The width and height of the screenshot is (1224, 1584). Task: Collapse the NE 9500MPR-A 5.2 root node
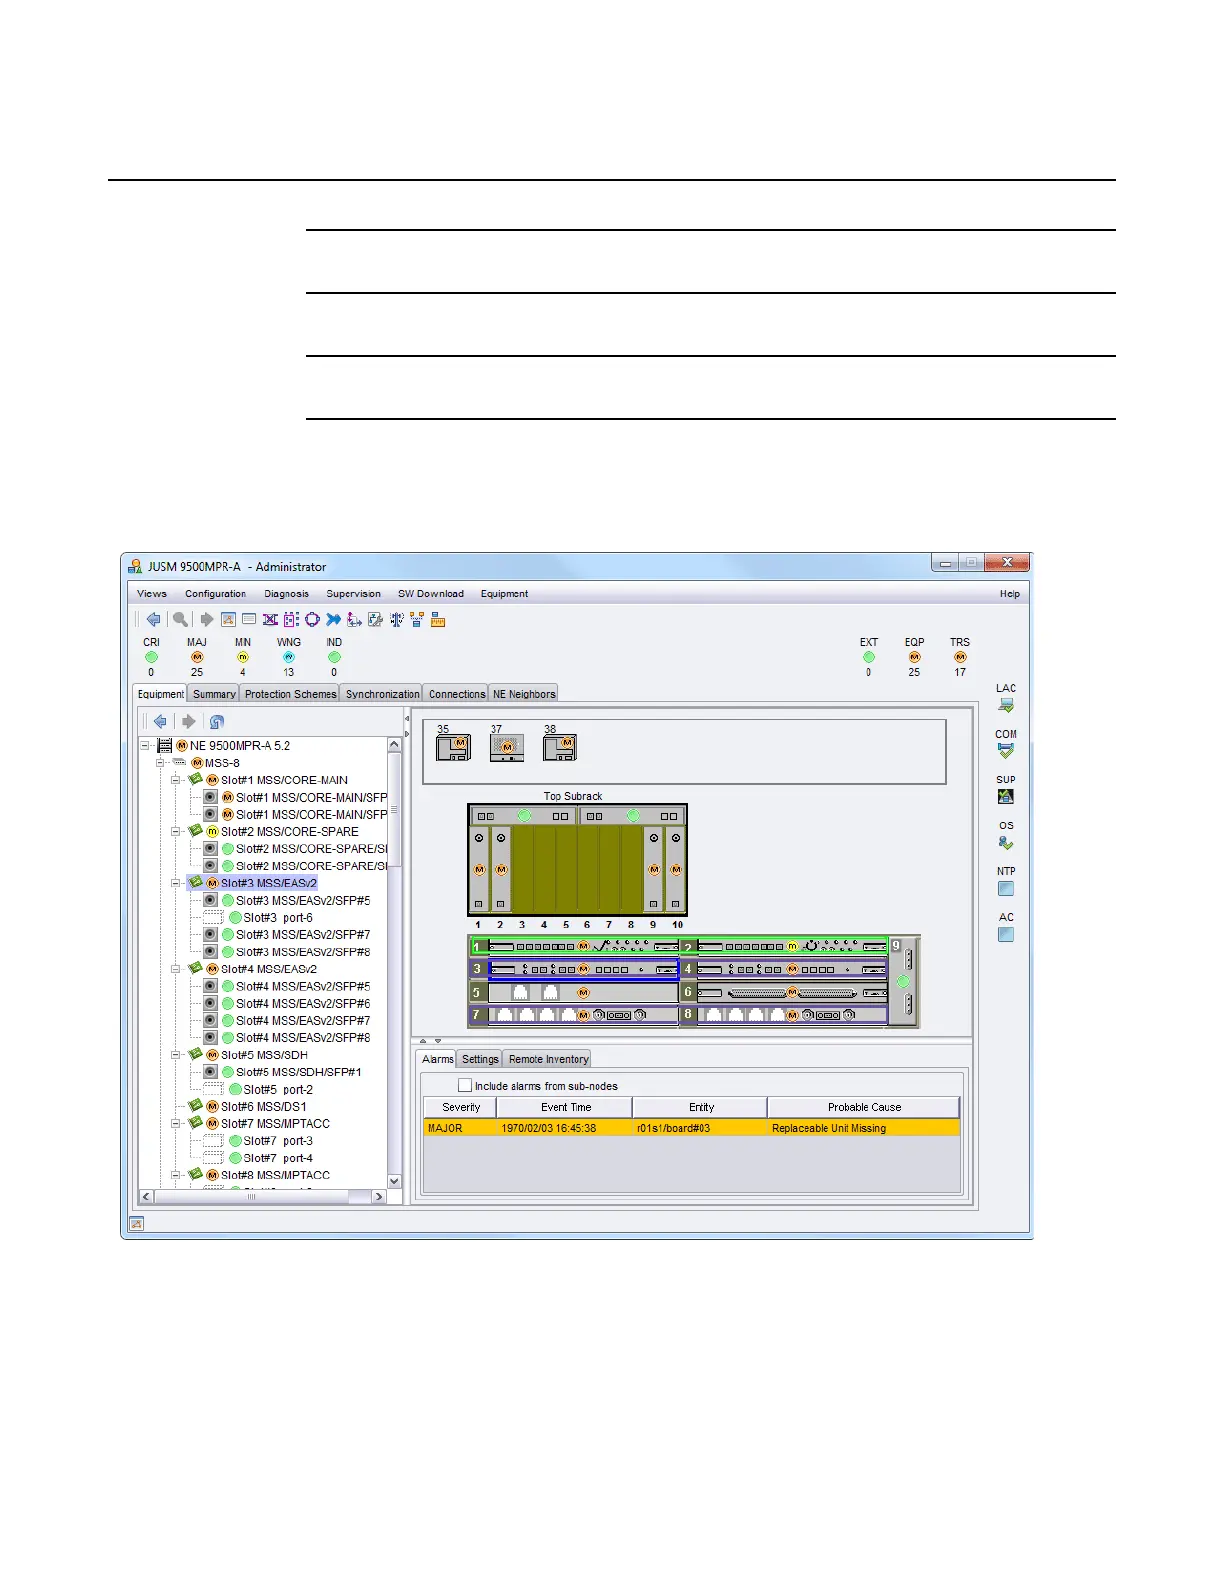pyautogui.click(x=146, y=745)
